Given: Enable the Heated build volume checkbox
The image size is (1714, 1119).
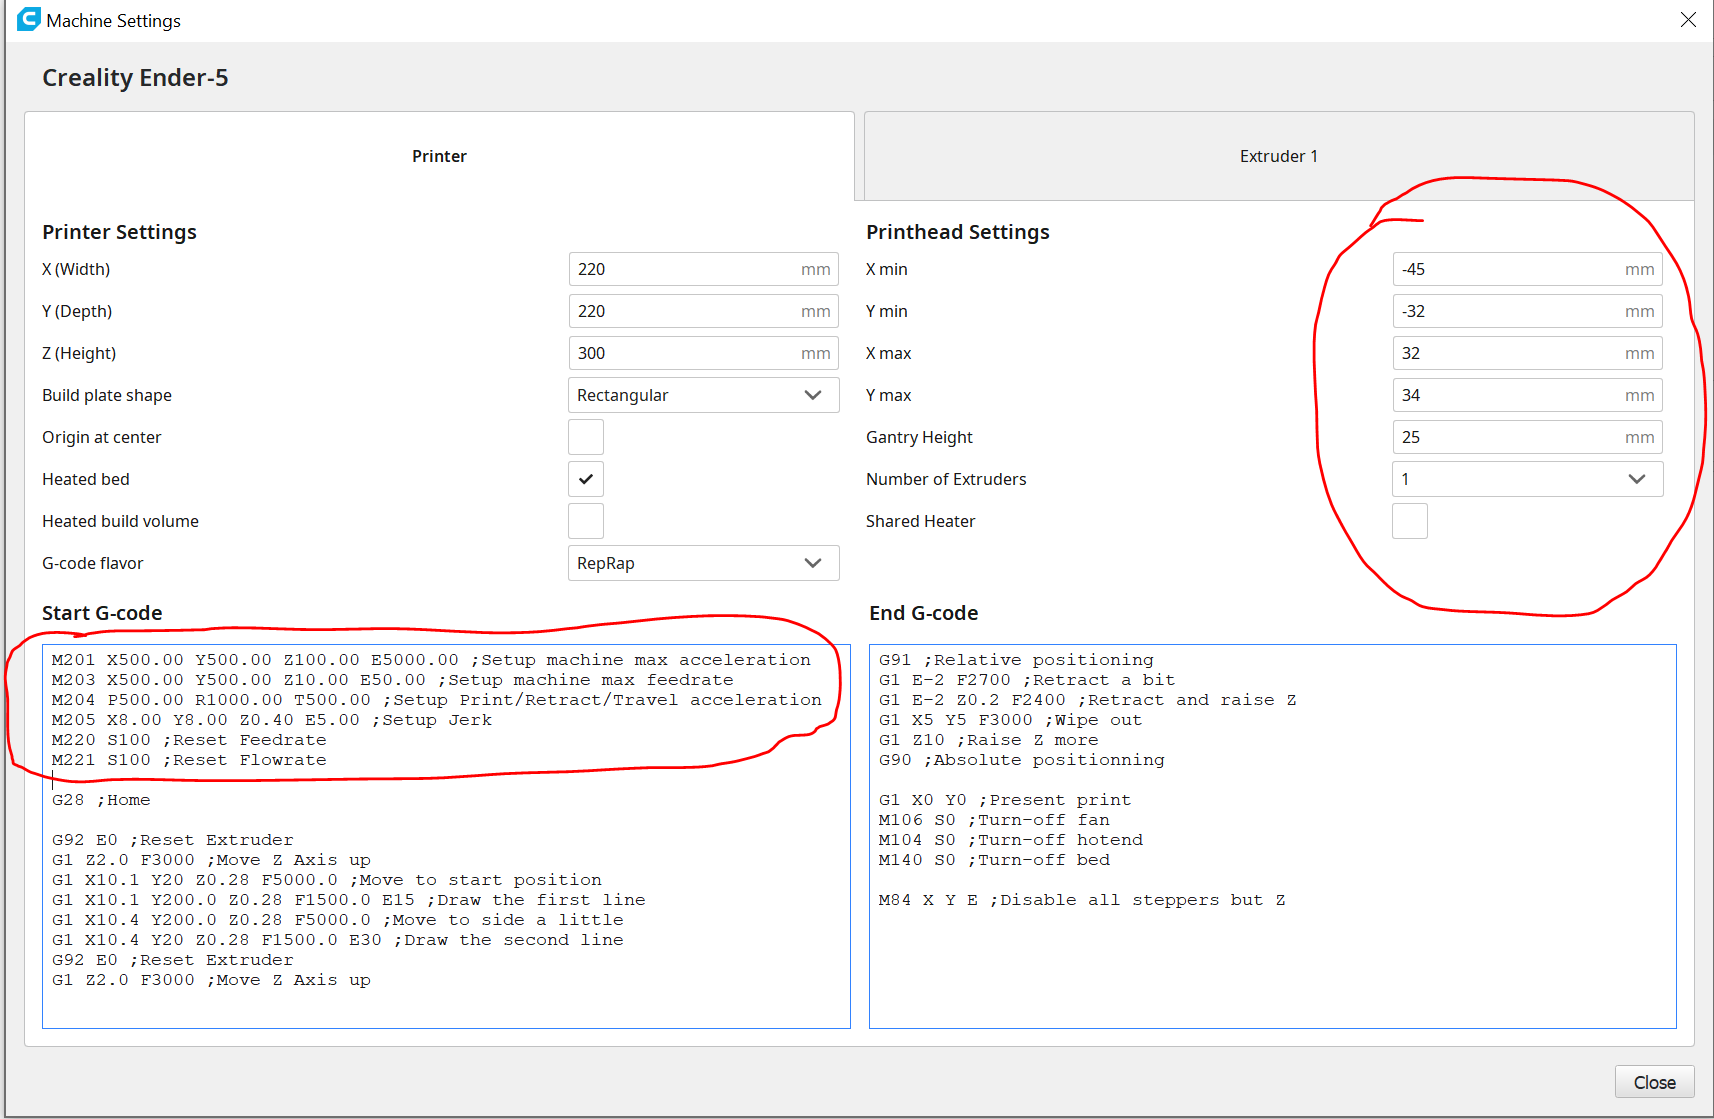Looking at the screenshot, I should point(586,521).
